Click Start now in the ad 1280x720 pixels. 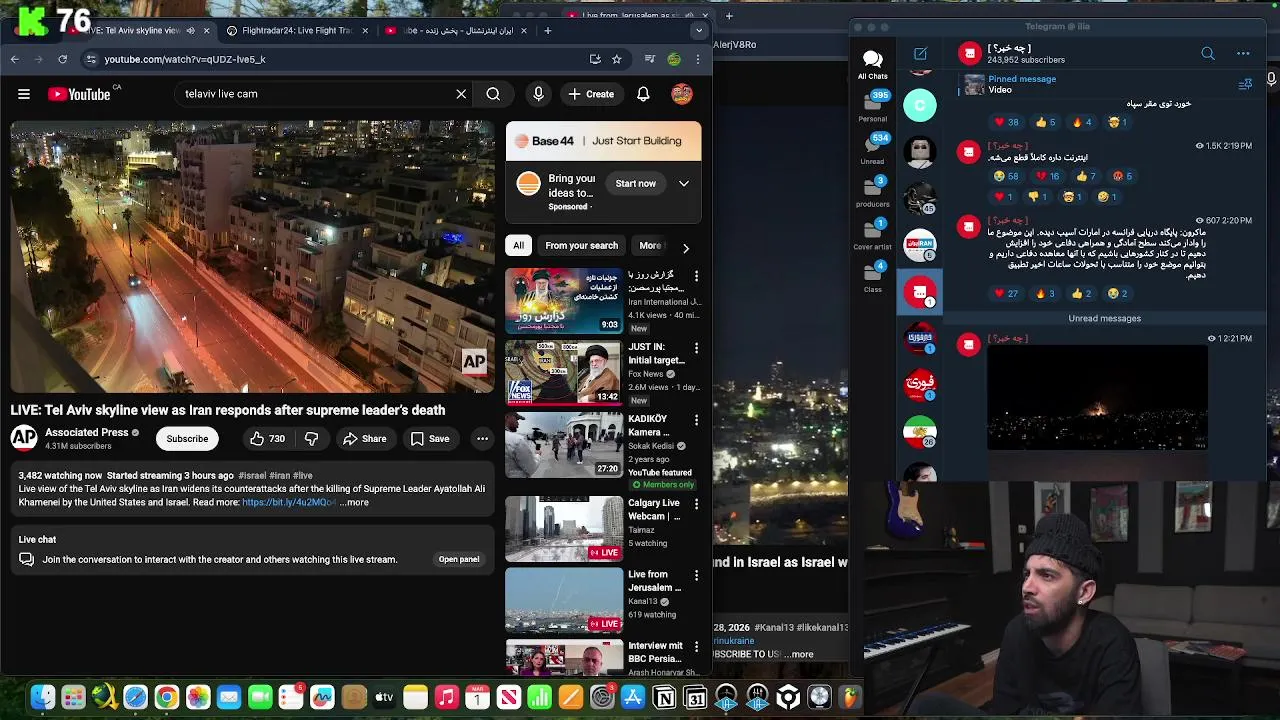pos(636,184)
